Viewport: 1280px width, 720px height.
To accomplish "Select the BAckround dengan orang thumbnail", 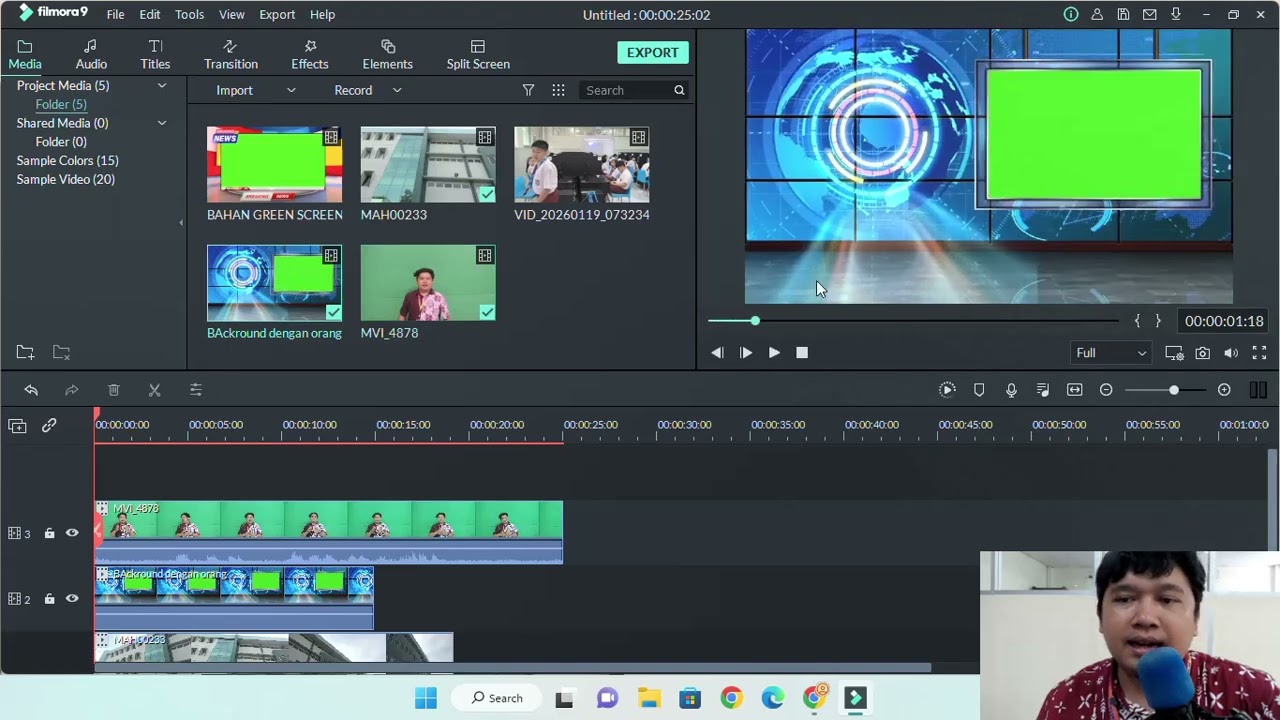I will click(274, 283).
